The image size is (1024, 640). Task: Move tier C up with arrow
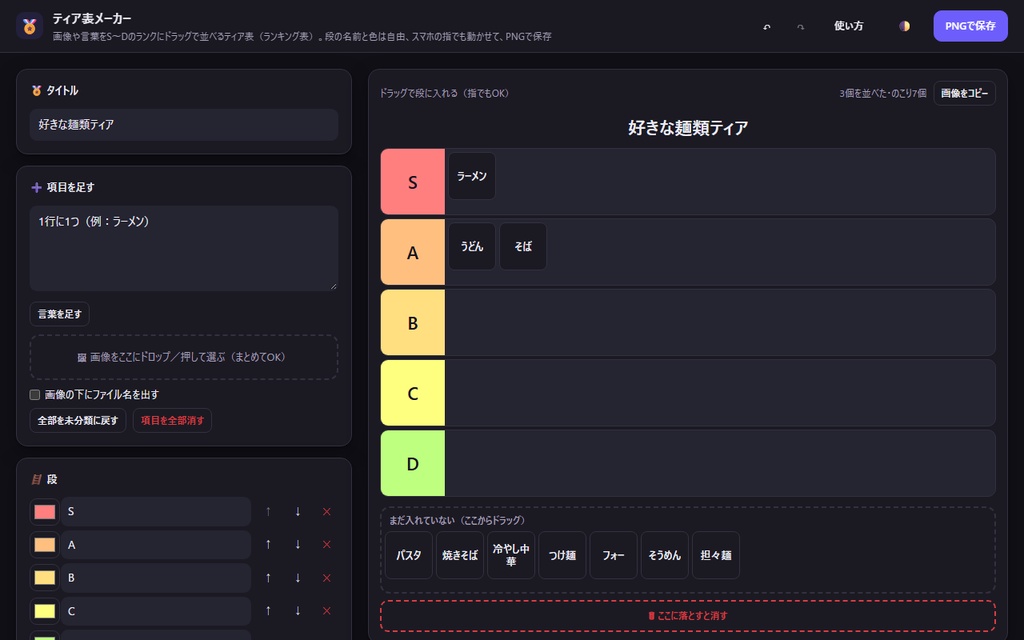[268, 611]
